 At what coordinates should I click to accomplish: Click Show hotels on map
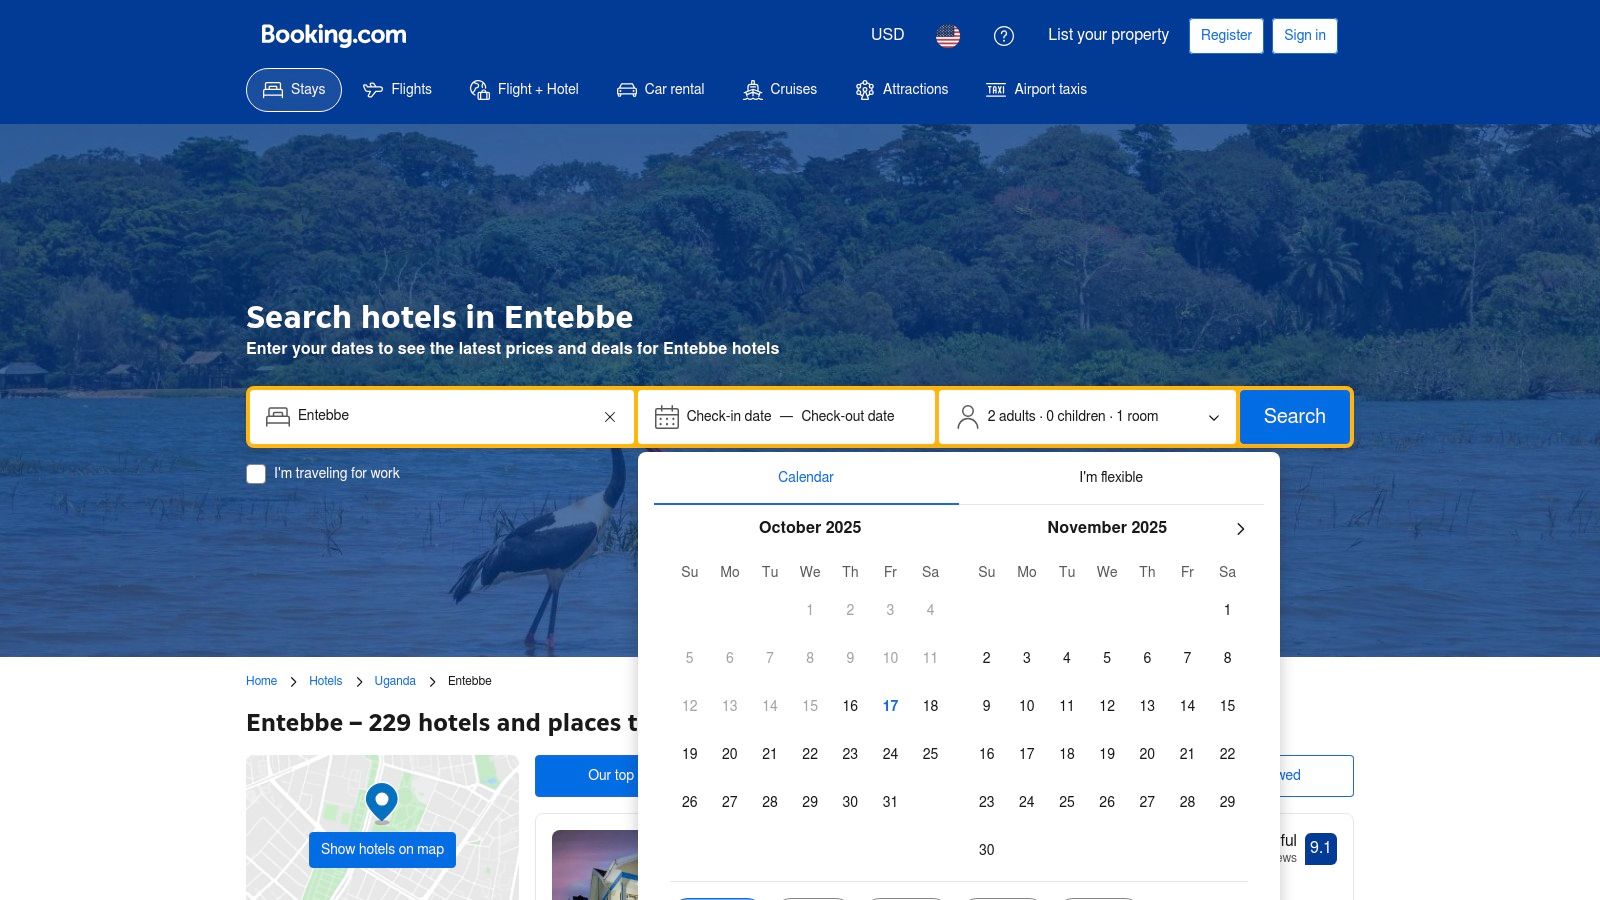pyautogui.click(x=381, y=849)
